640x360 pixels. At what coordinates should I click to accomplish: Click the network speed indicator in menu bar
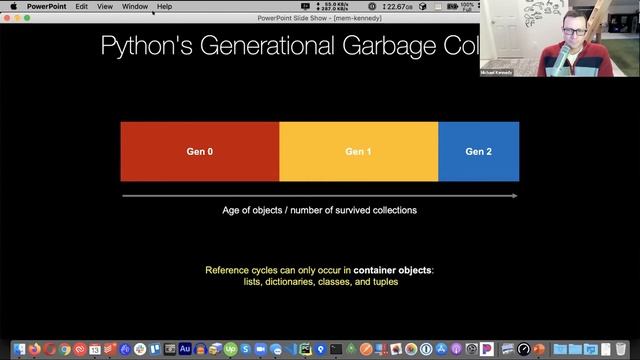click(333, 7)
